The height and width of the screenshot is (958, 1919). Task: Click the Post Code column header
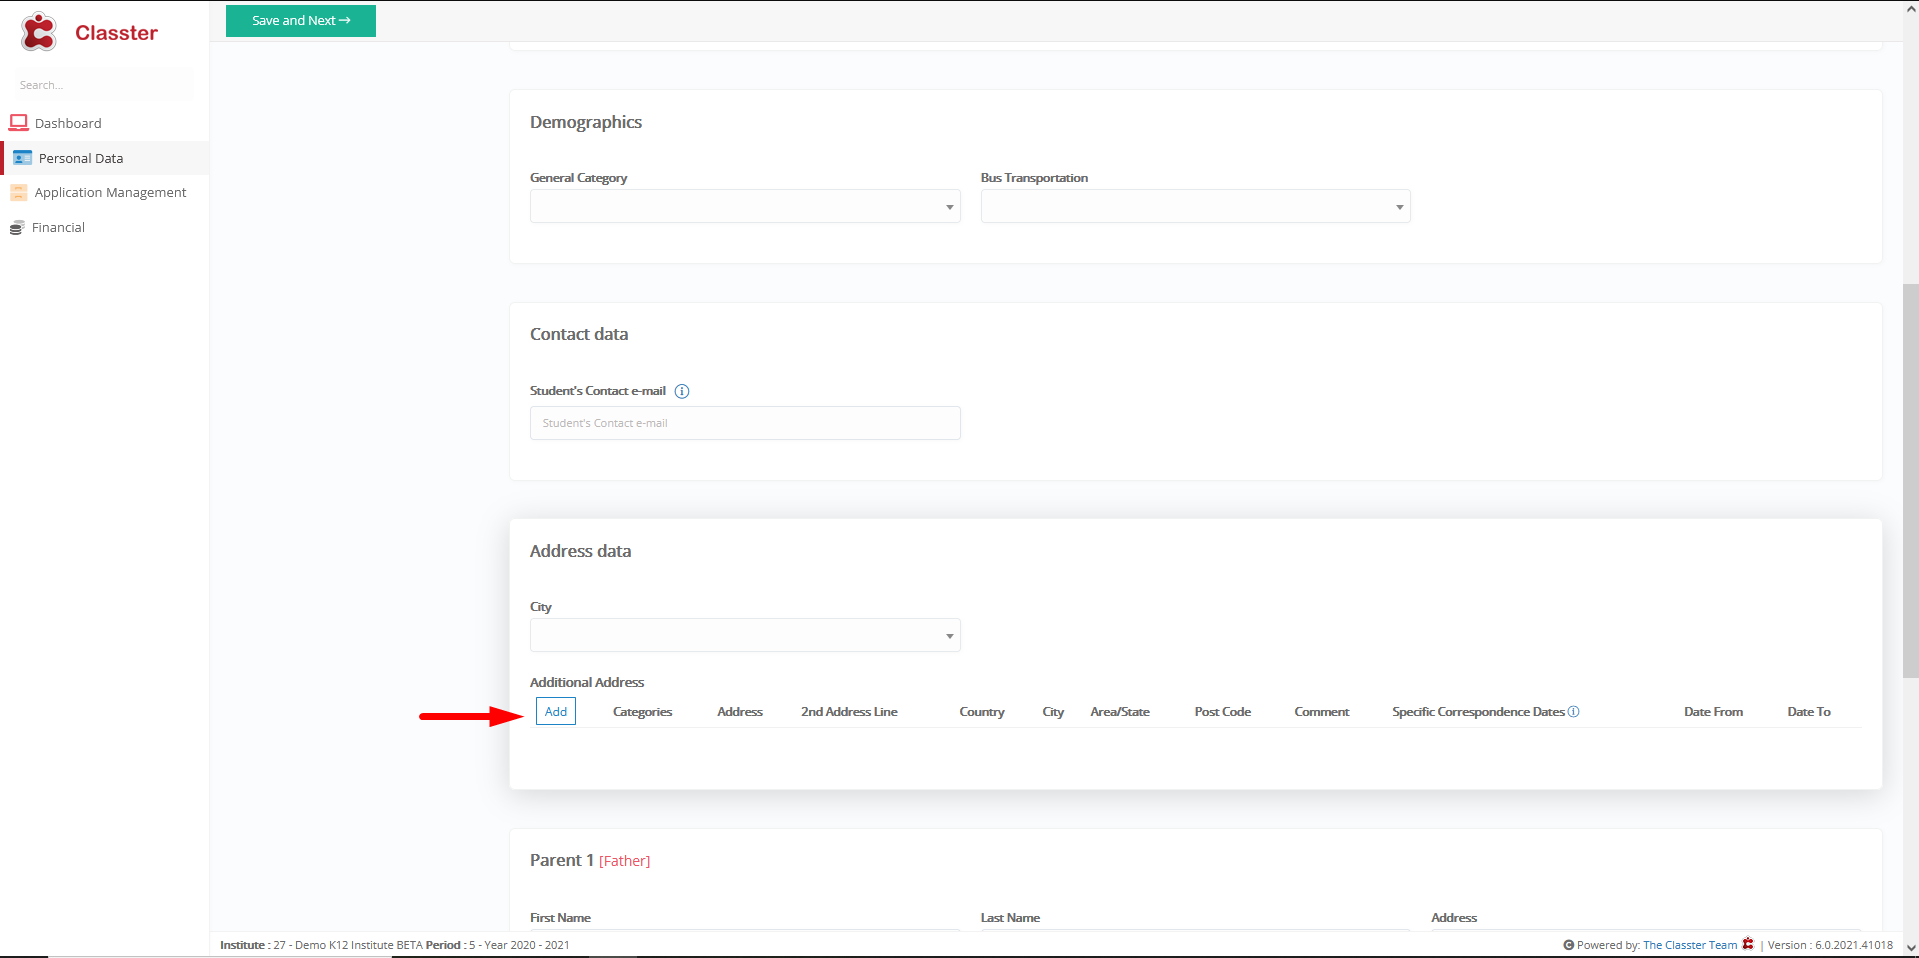[1223, 712]
